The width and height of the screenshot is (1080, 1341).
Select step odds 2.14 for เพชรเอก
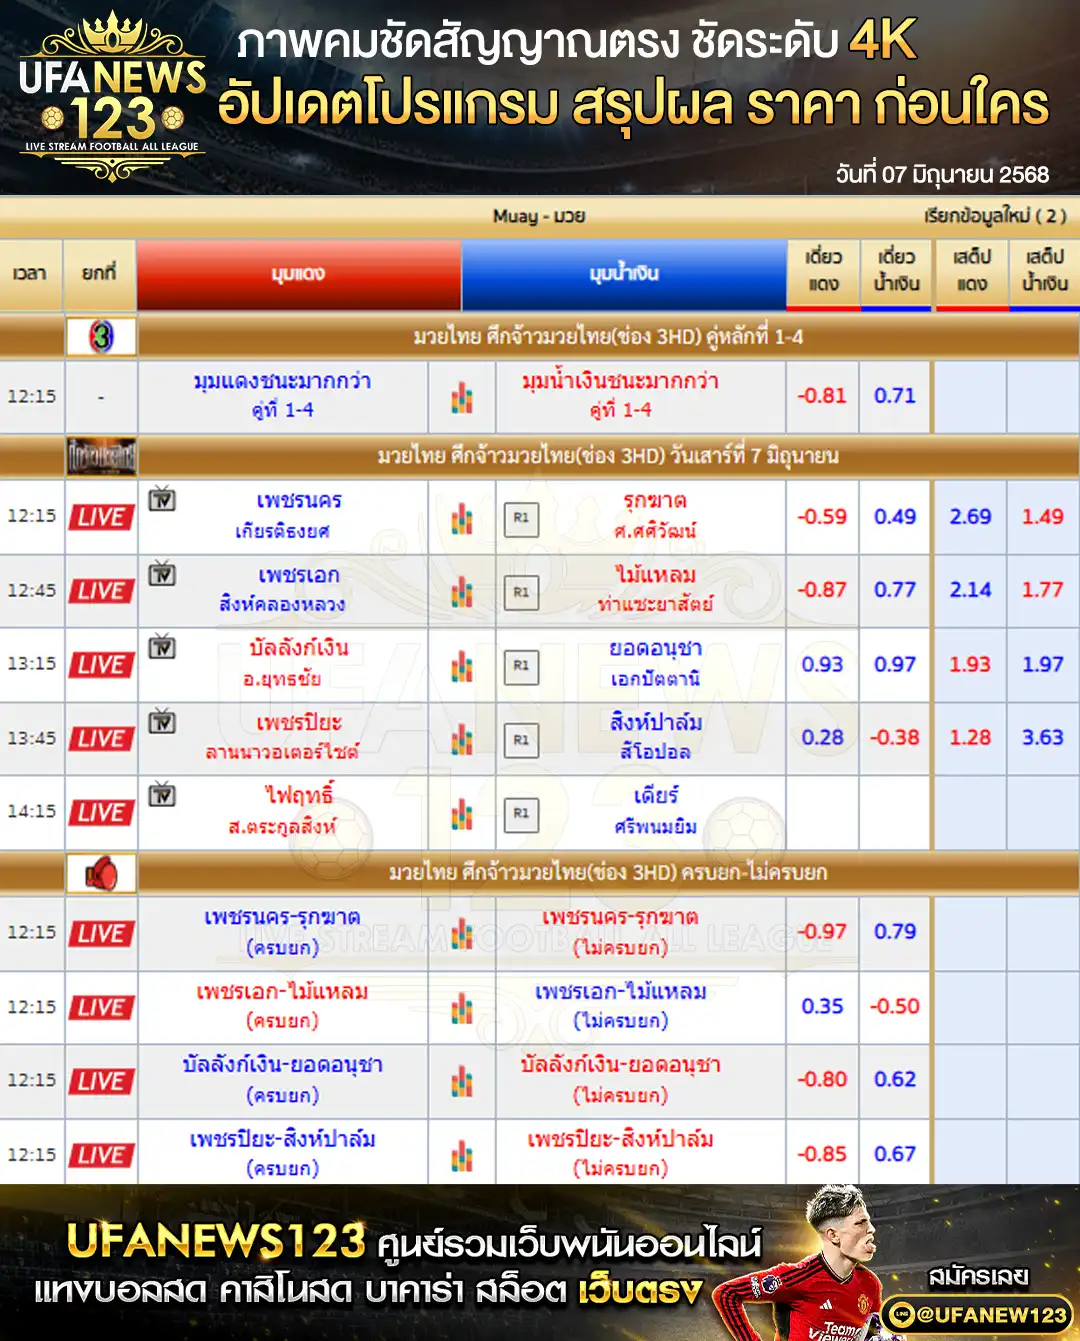[x=970, y=590]
